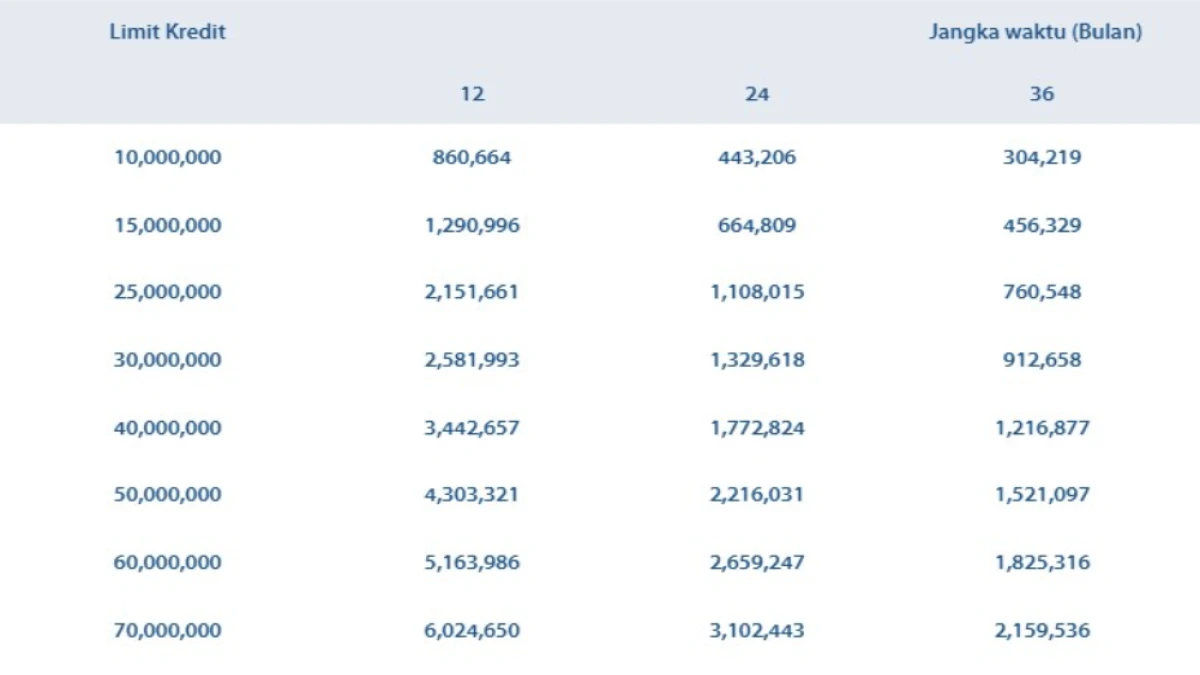
Task: Click installment value 443,206
Action: [757, 157]
